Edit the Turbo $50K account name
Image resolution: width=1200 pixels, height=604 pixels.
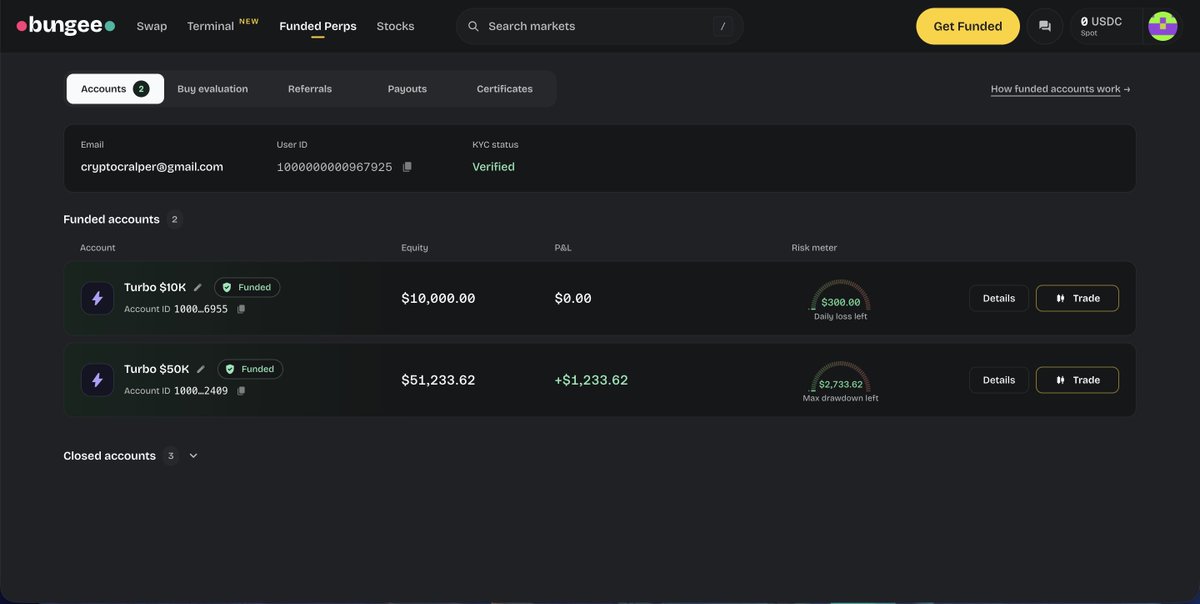coord(201,369)
